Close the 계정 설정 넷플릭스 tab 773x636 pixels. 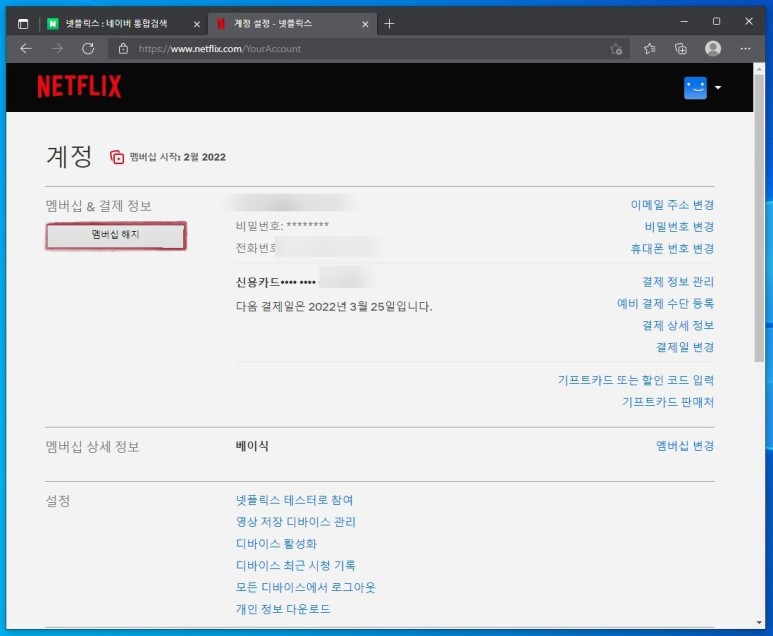tap(365, 24)
